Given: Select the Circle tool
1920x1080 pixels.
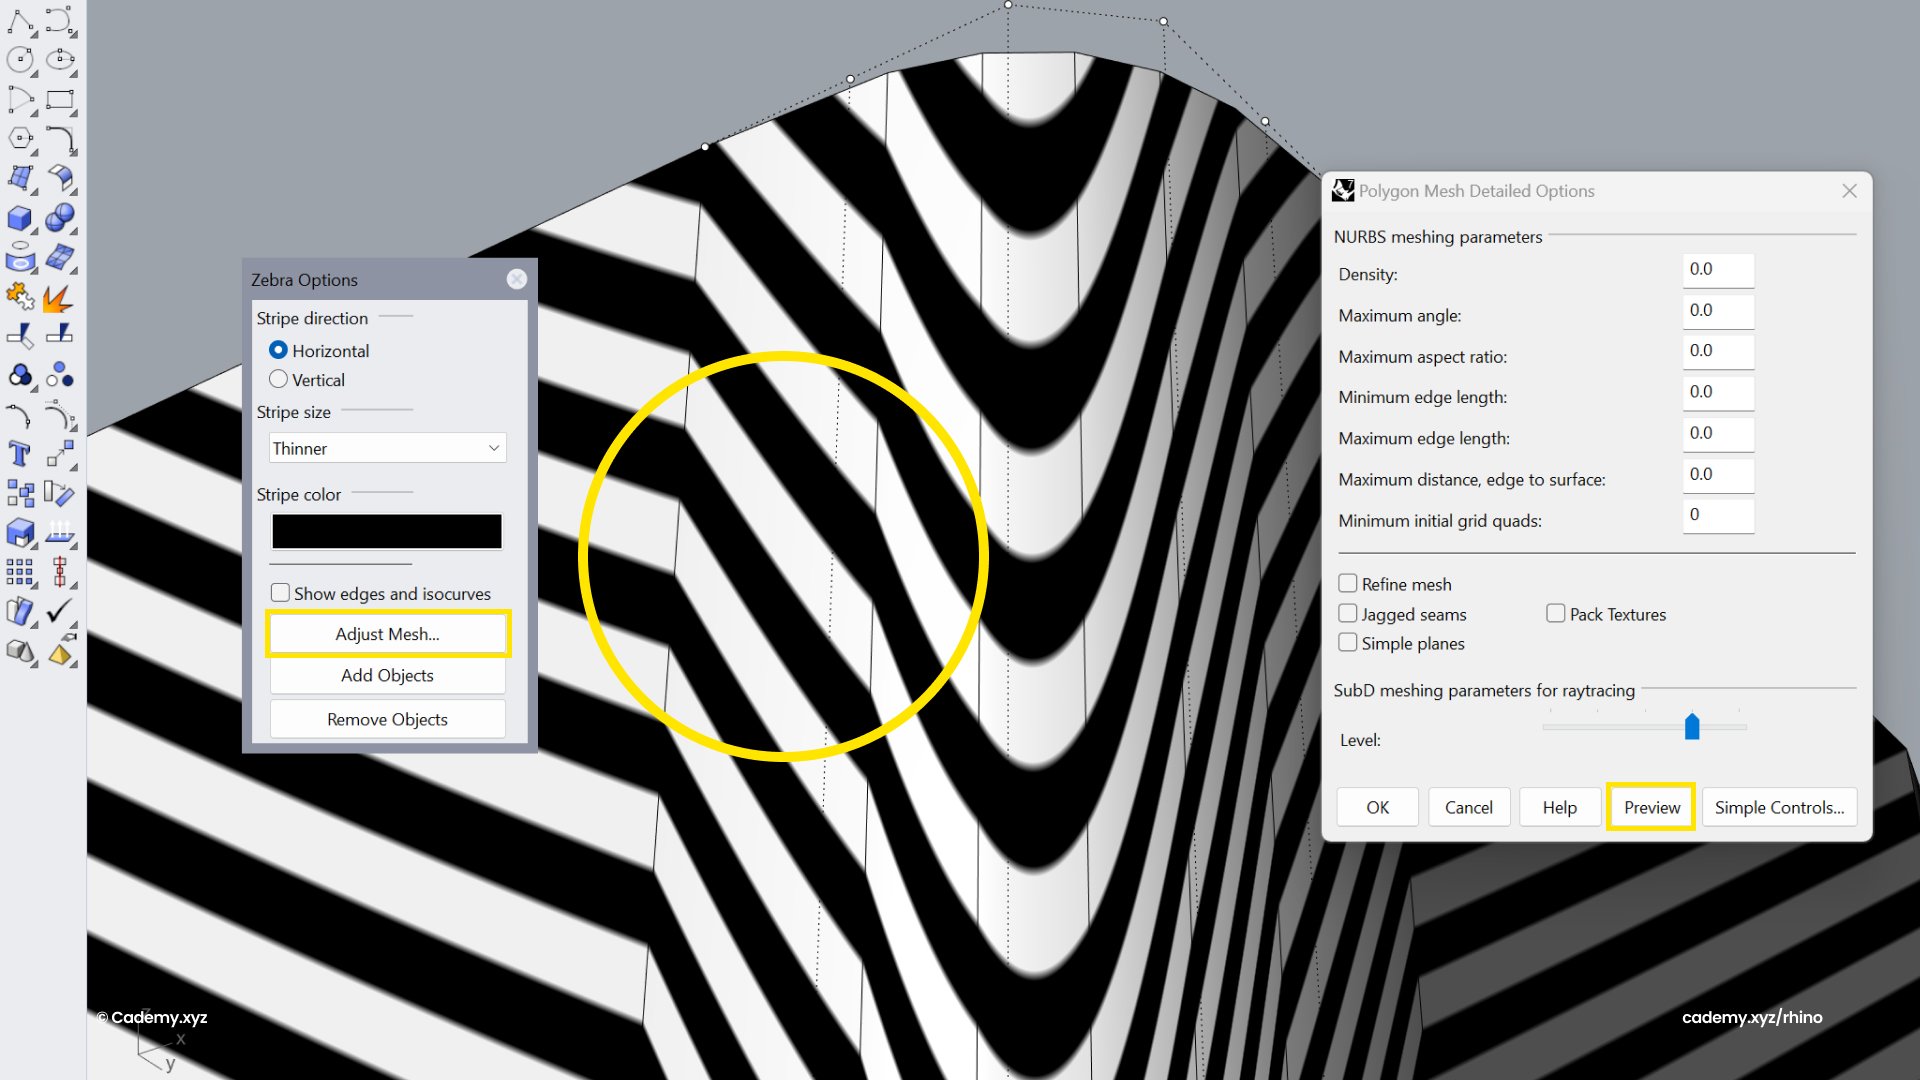Looking at the screenshot, I should [20, 60].
